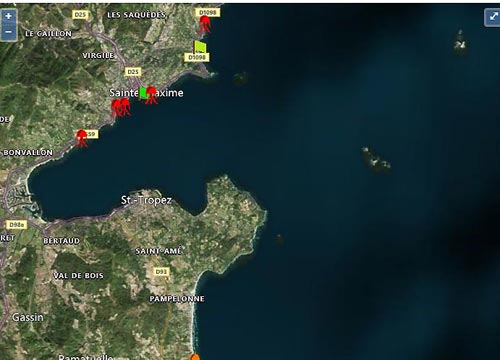The width and height of the screenshot is (500, 360).
Task: Click the St-Tropez town label
Action: click(146, 200)
